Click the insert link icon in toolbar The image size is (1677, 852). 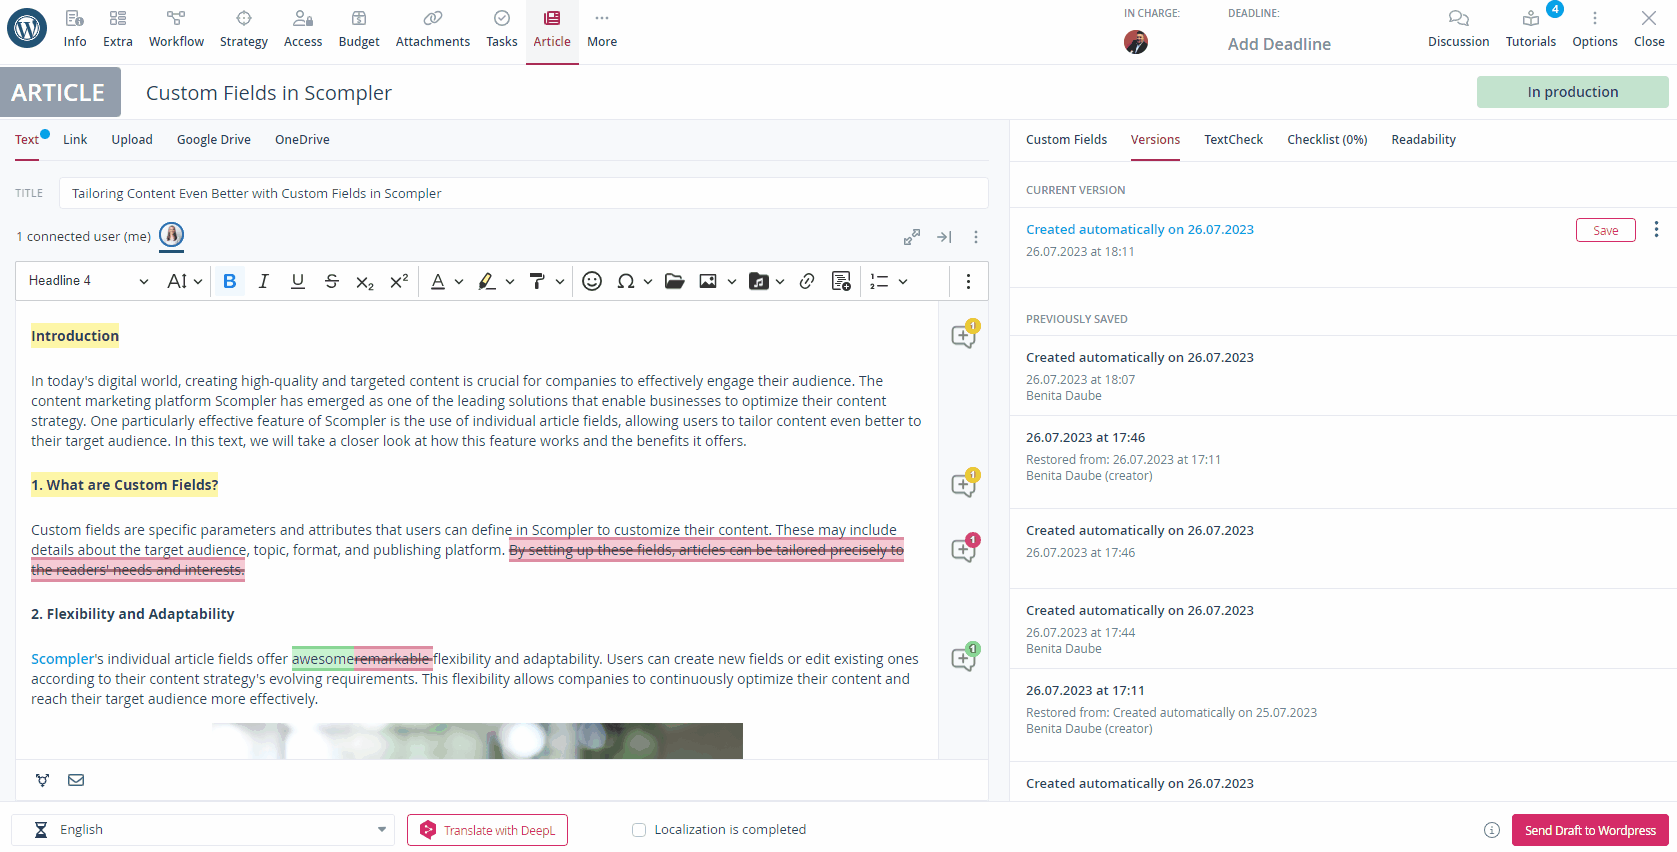[807, 281]
